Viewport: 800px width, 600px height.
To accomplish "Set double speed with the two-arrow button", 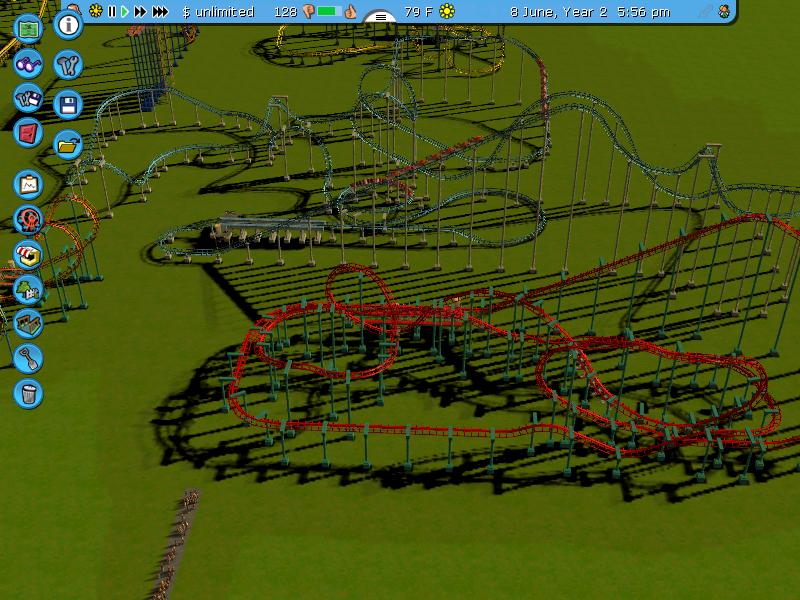I will (x=140, y=11).
